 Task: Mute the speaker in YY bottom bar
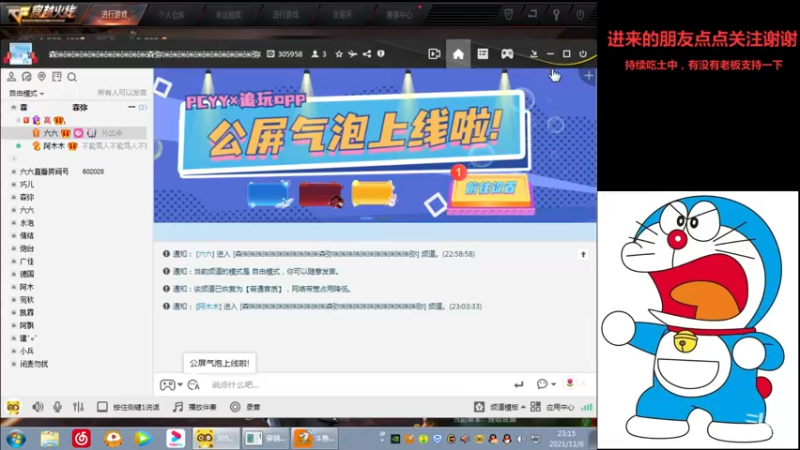(x=38, y=407)
